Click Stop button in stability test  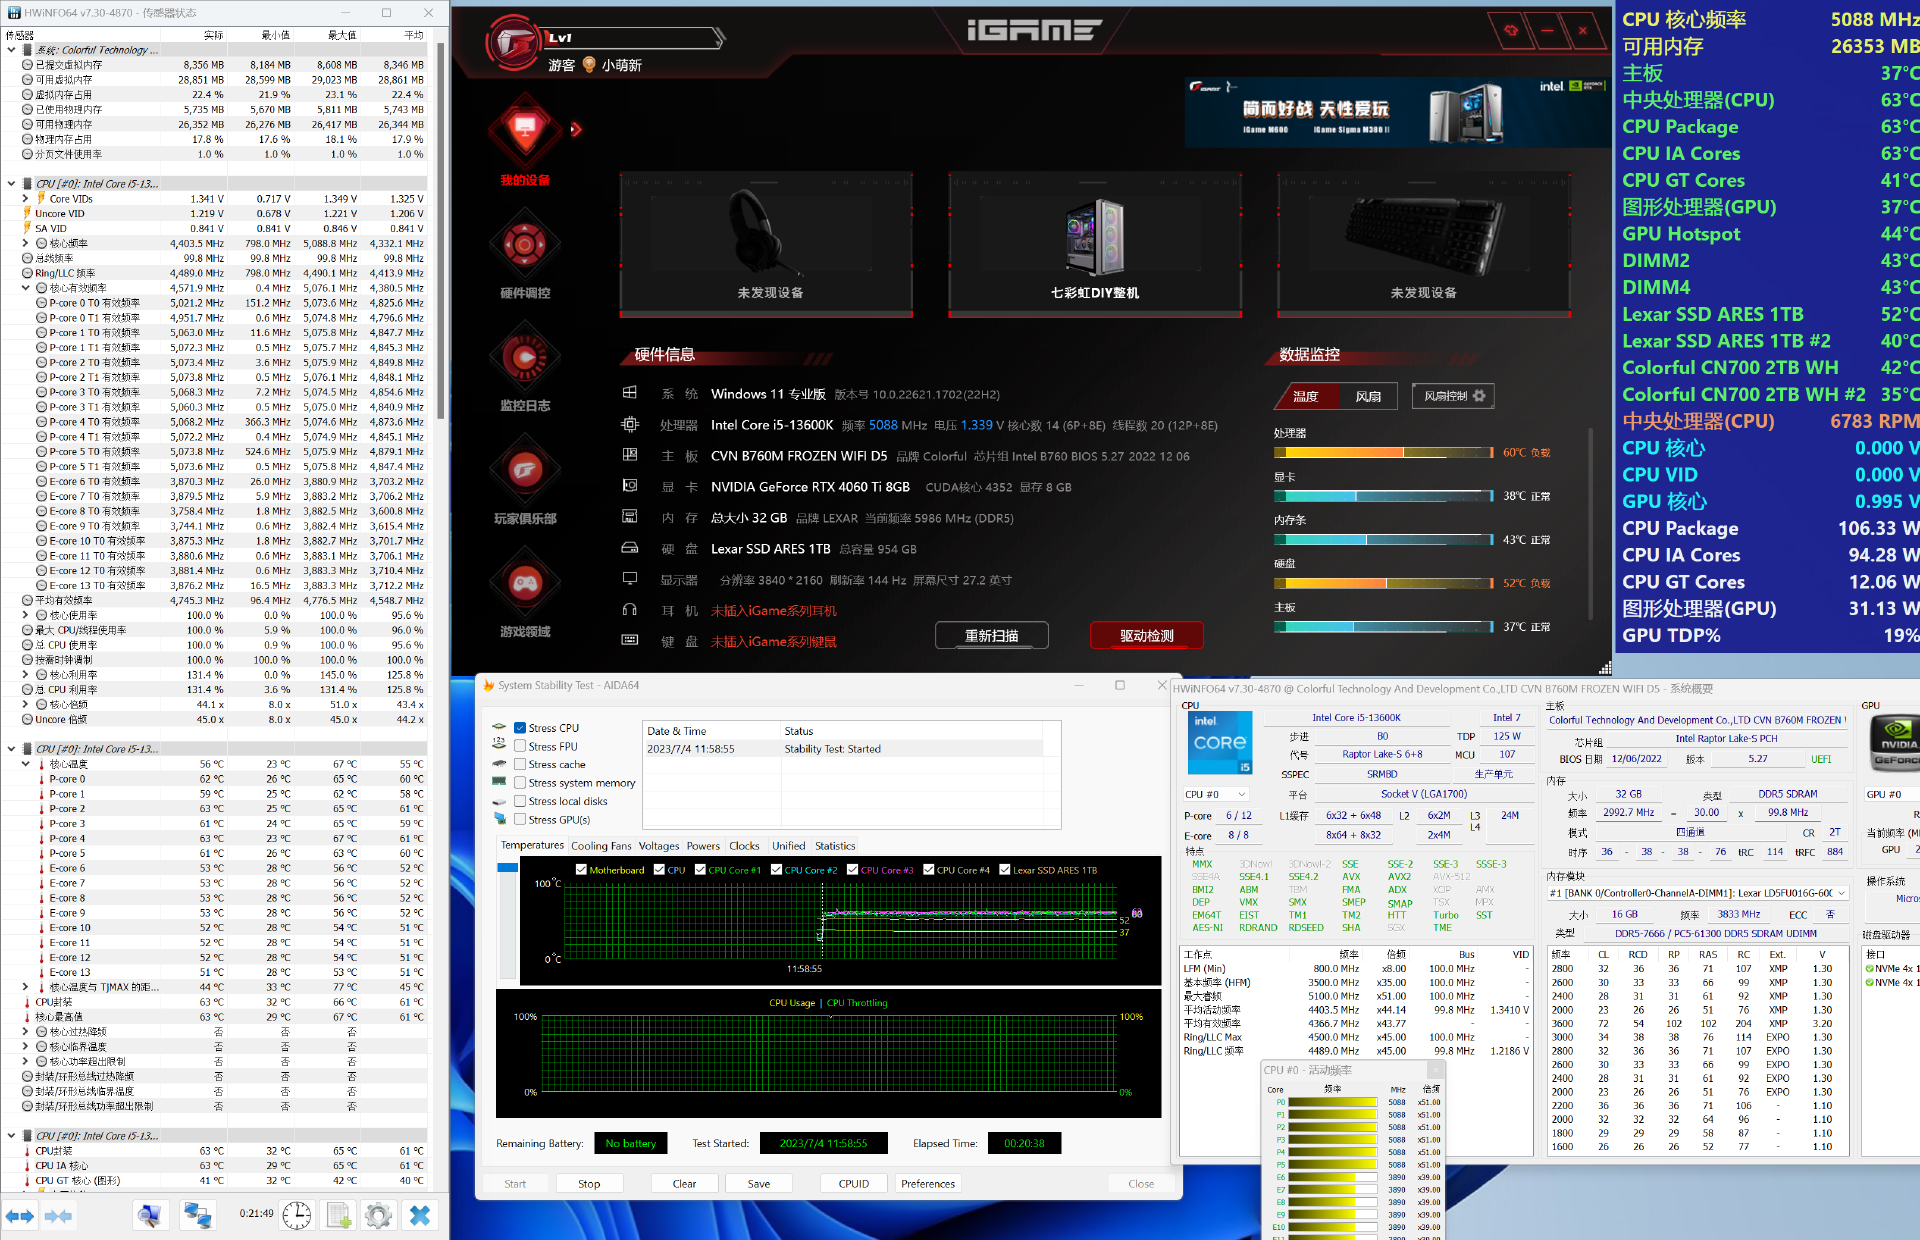(589, 1184)
